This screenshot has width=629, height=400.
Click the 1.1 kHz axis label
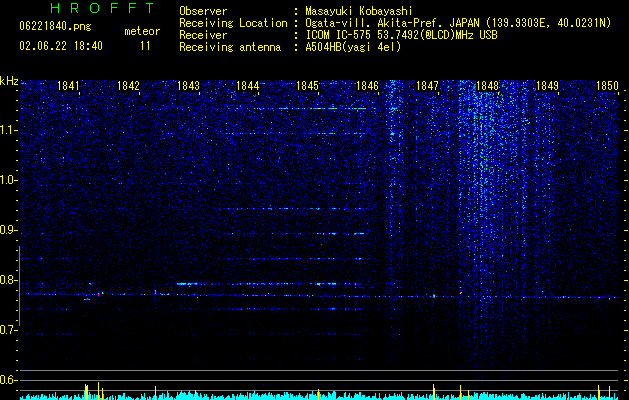pos(8,130)
